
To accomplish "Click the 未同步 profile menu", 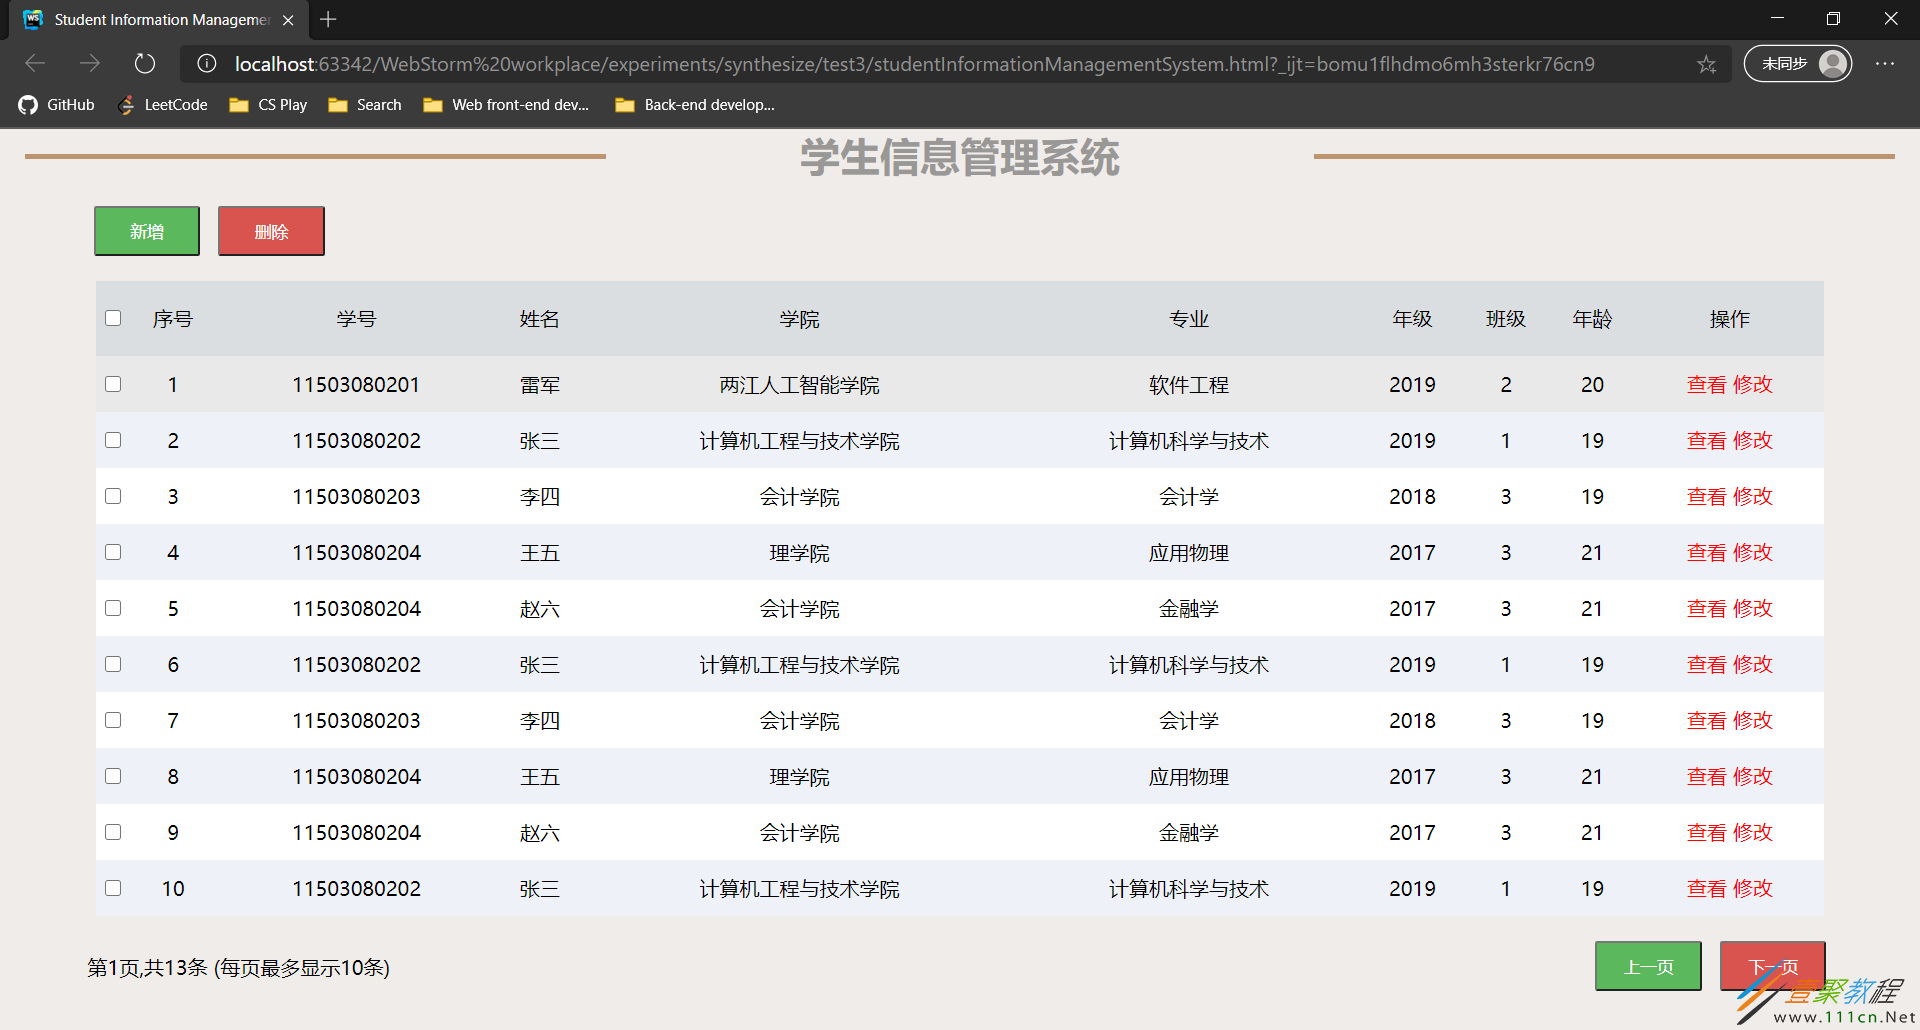I will click(x=1797, y=63).
